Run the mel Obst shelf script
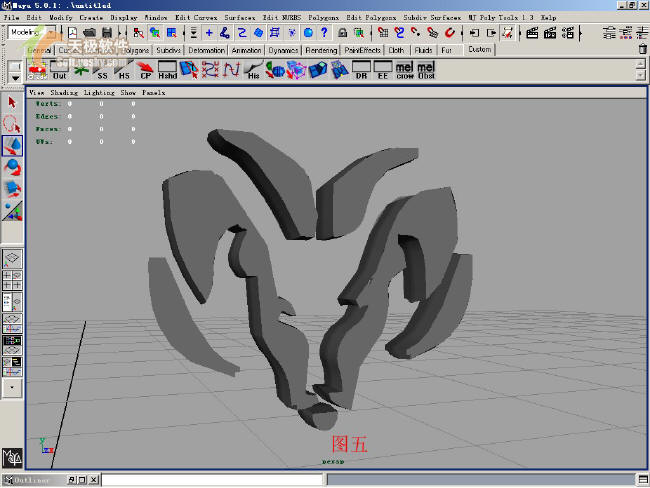Image resolution: width=650 pixels, height=488 pixels. pyautogui.click(x=427, y=71)
